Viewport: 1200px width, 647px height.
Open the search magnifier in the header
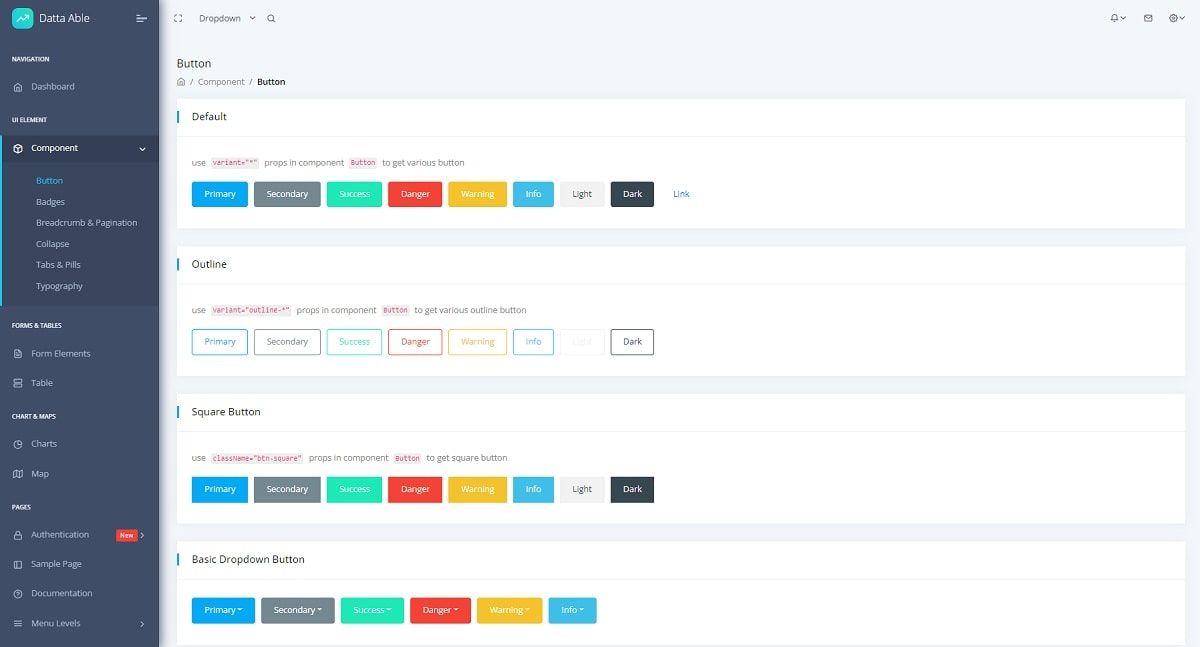point(269,18)
